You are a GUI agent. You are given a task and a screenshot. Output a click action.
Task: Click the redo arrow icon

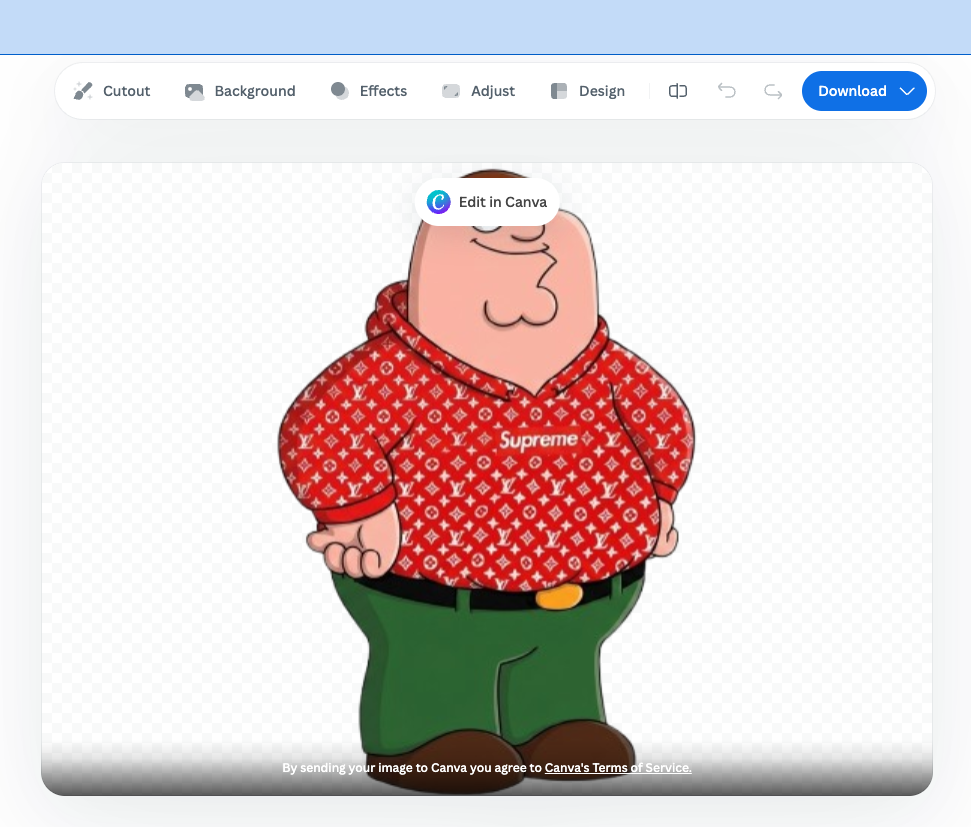[x=773, y=91]
